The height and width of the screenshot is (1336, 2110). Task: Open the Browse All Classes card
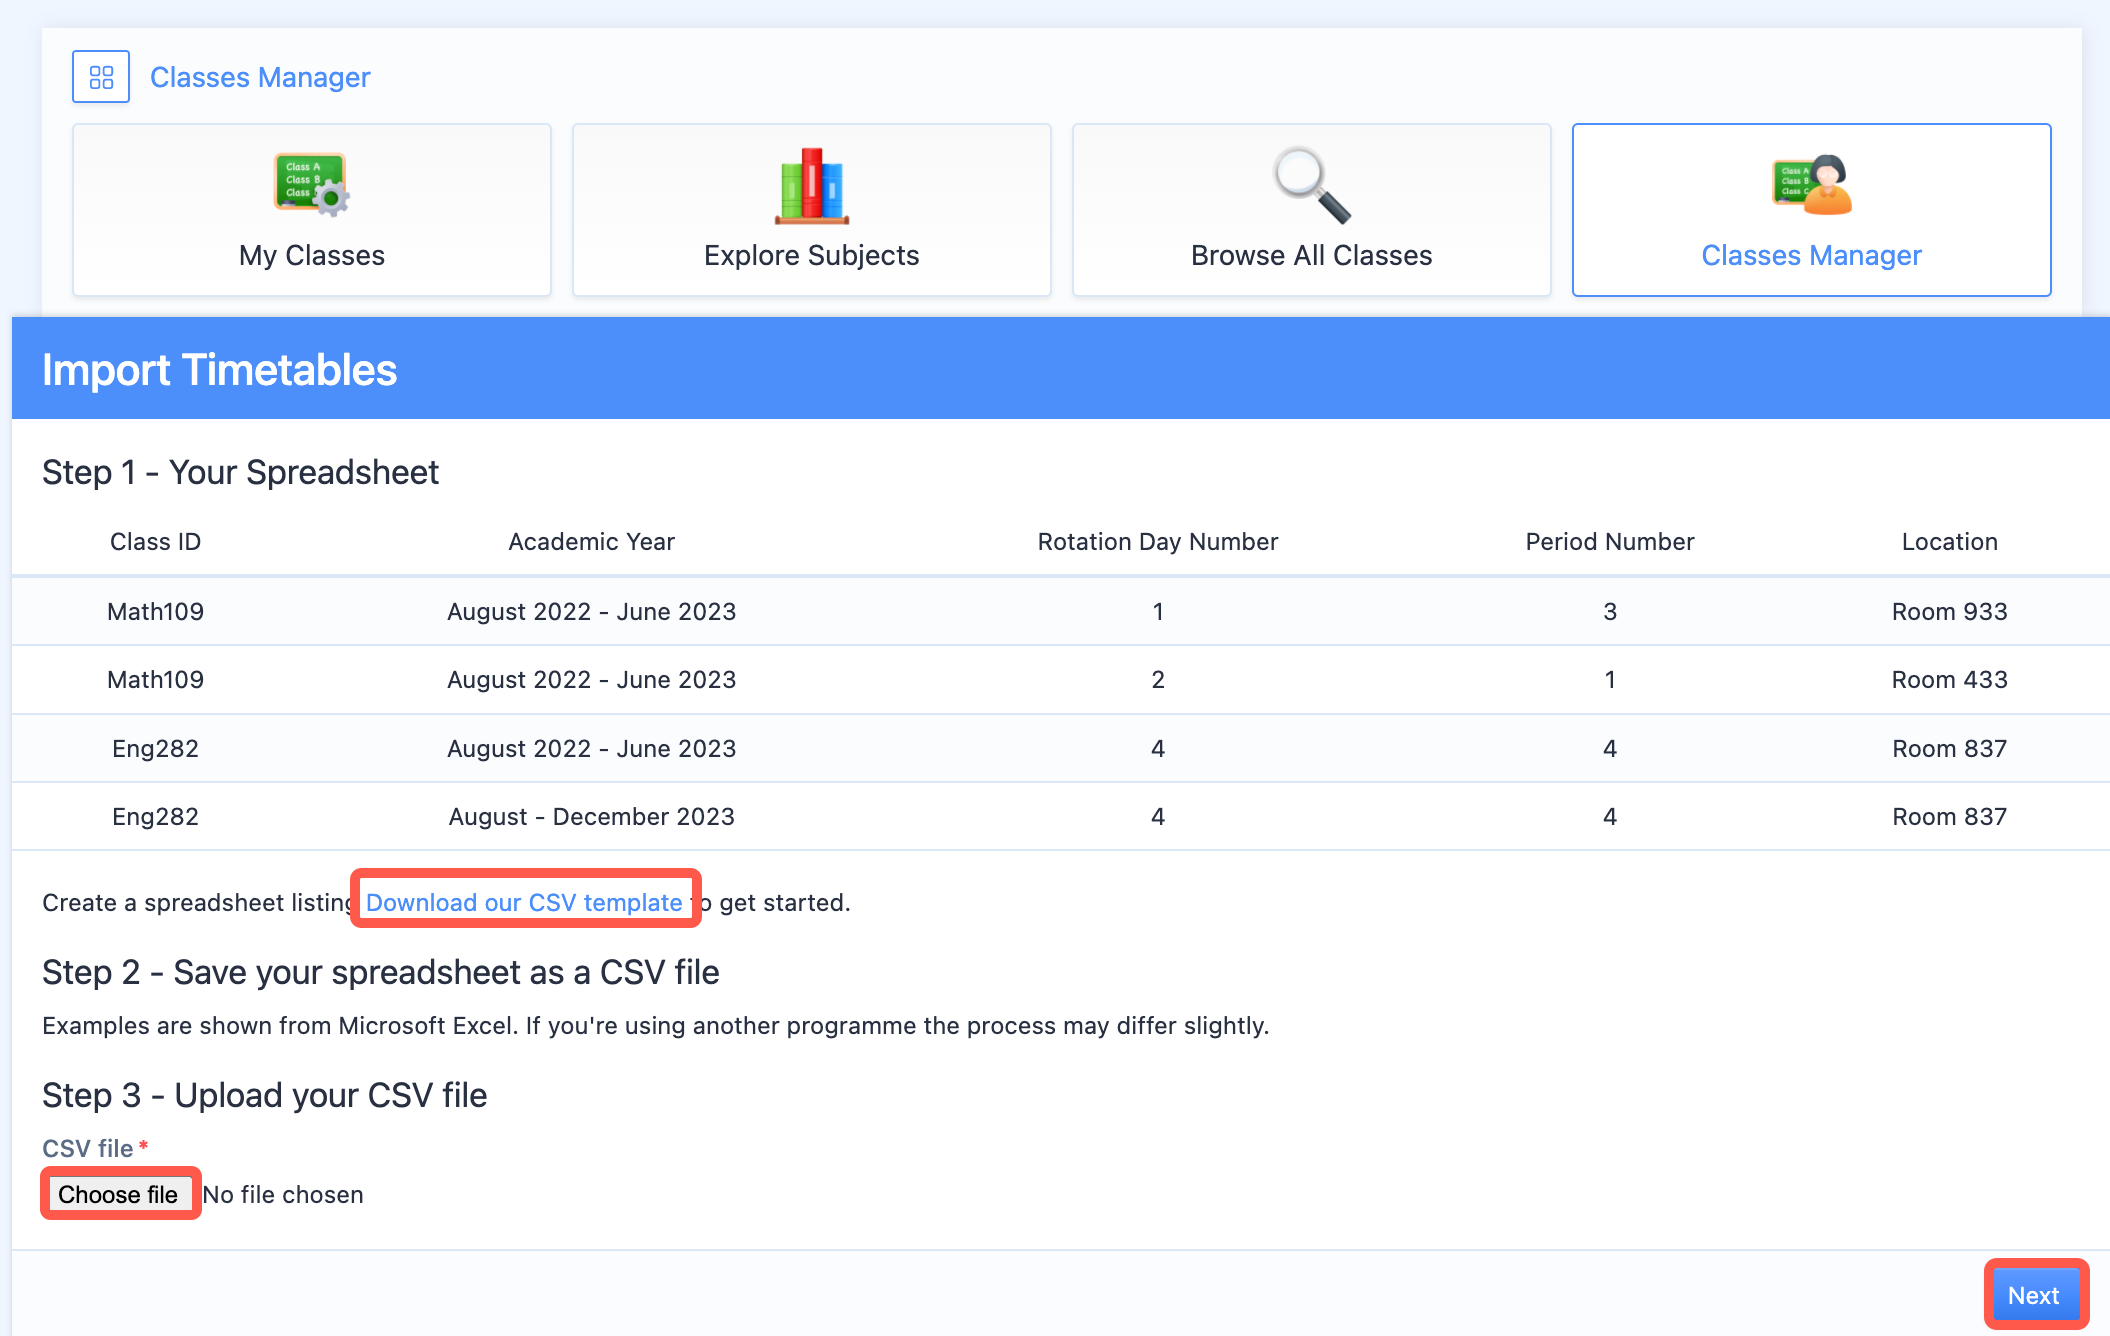pyautogui.click(x=1311, y=210)
